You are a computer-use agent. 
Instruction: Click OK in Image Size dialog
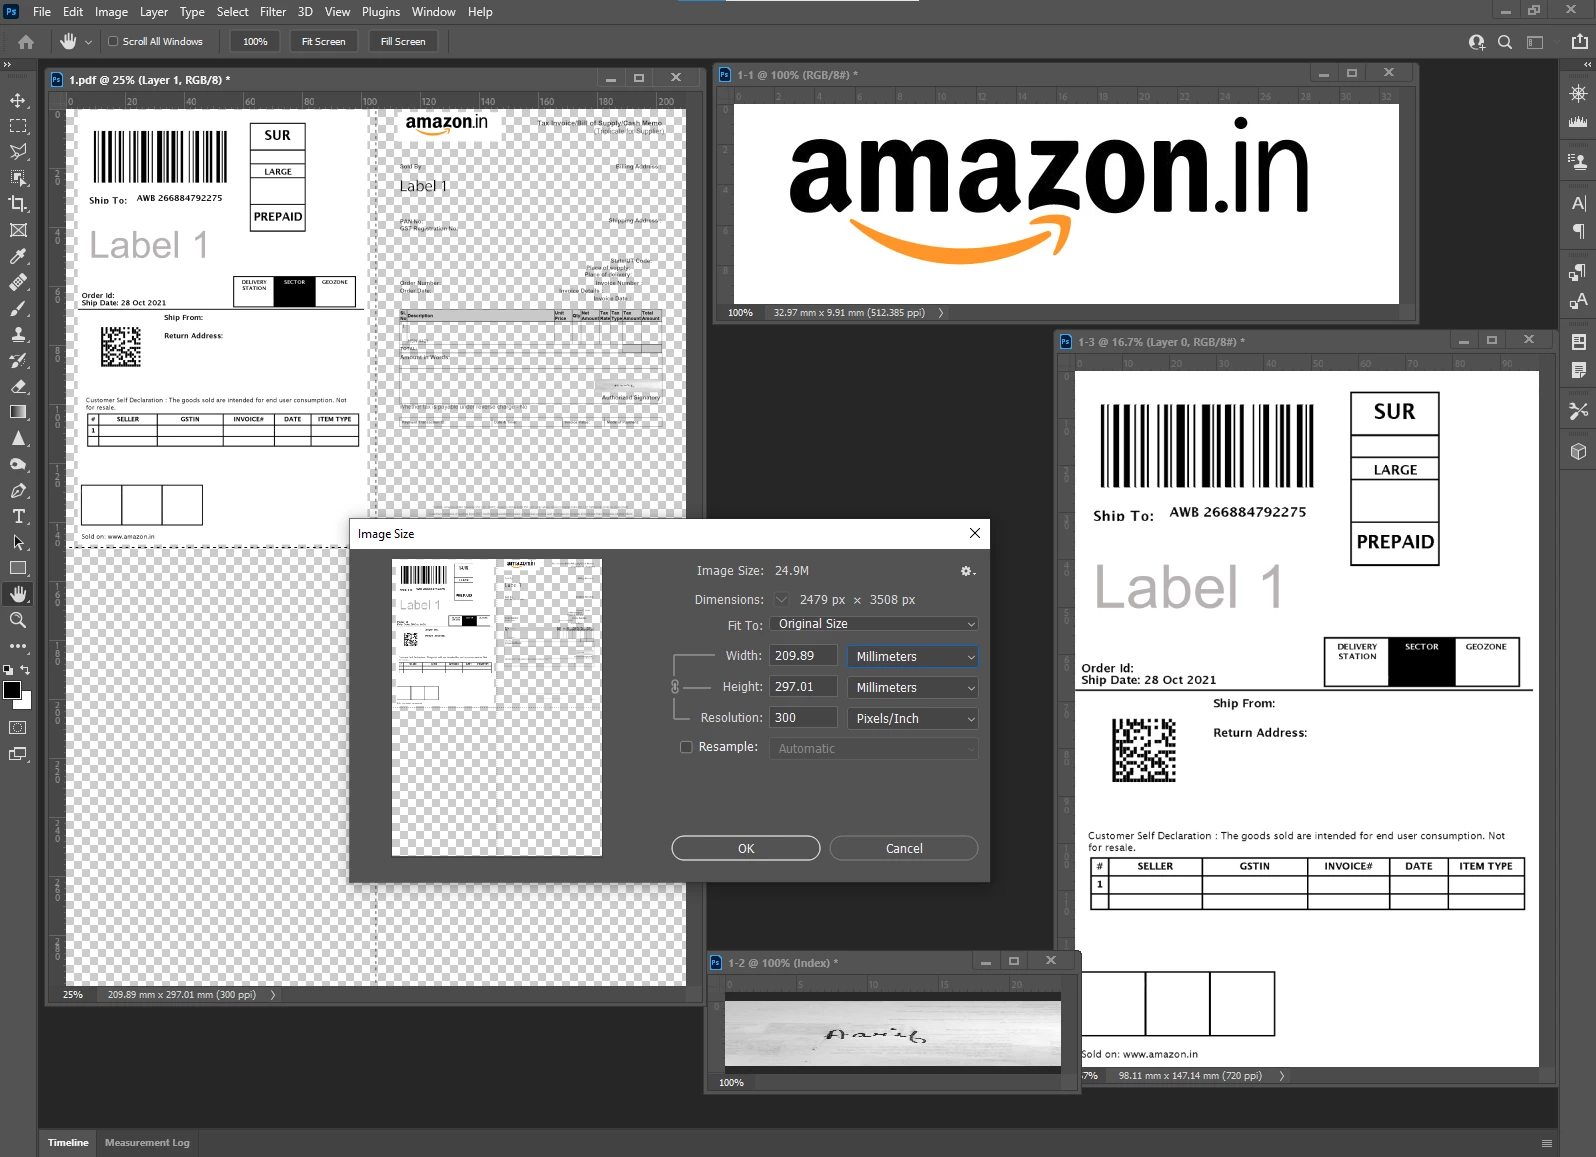click(x=746, y=848)
